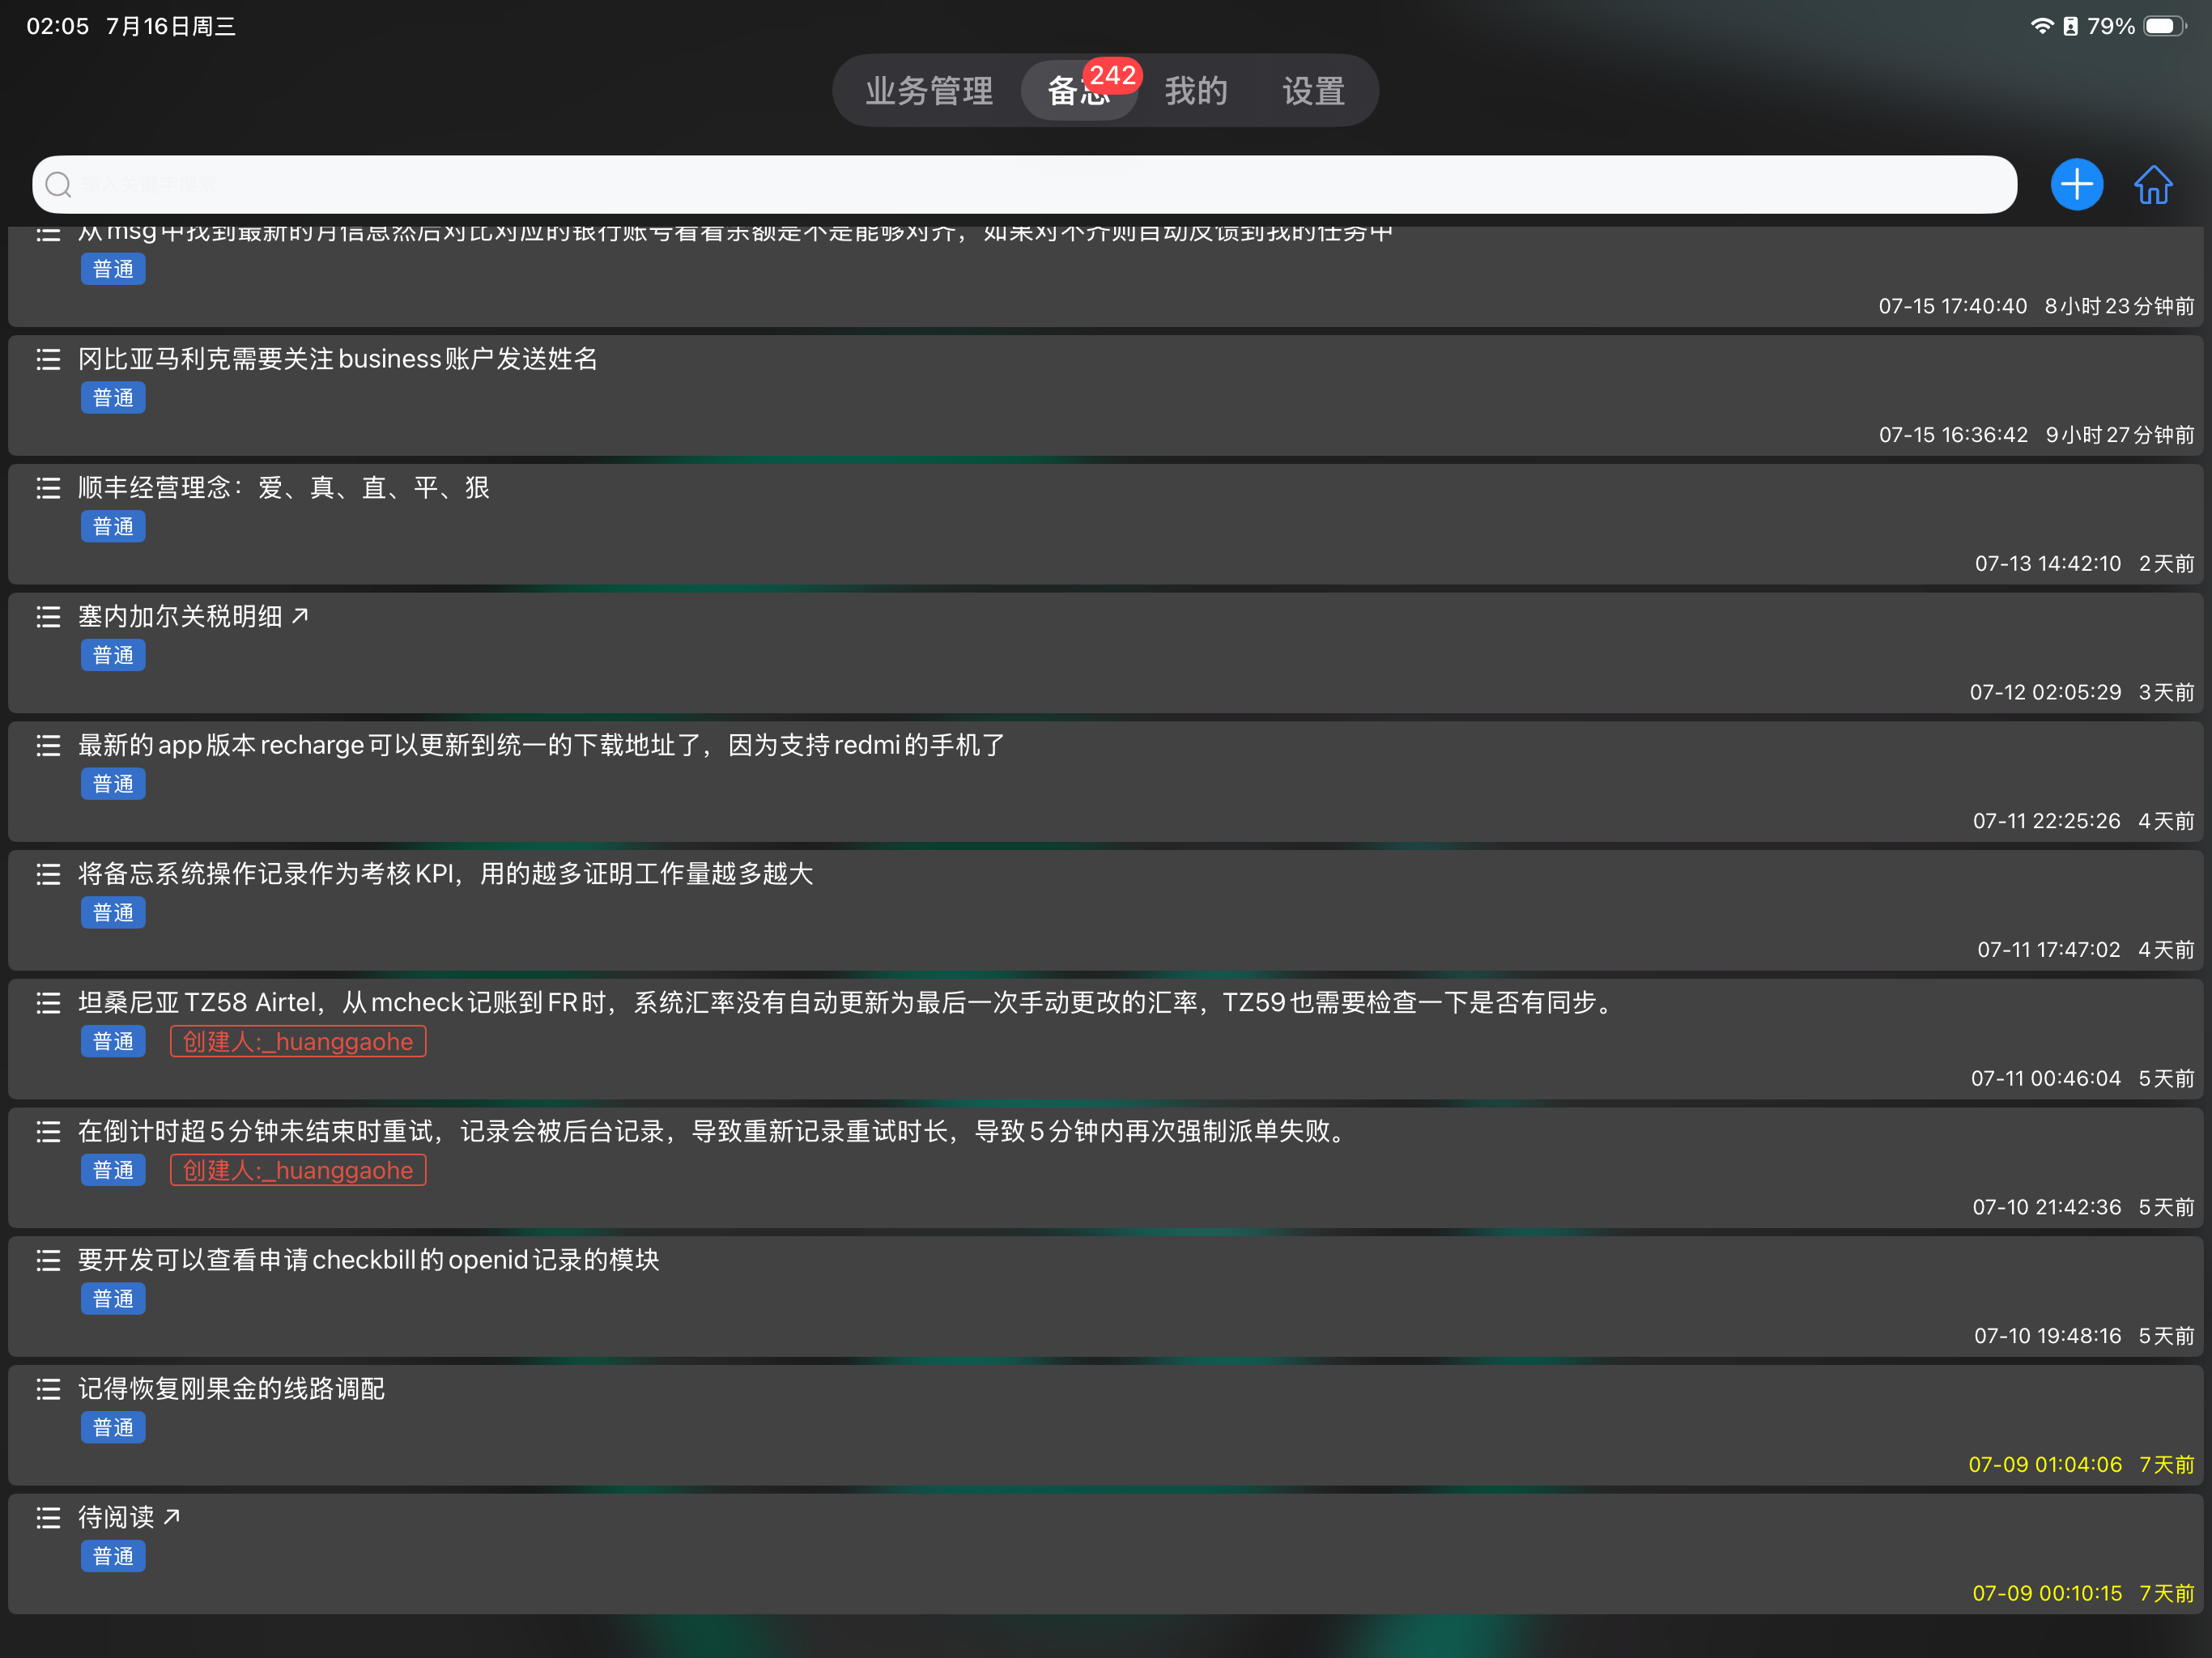Click timestamp 07-11 00:46:04
The height and width of the screenshot is (1658, 2212).
tap(2046, 1079)
